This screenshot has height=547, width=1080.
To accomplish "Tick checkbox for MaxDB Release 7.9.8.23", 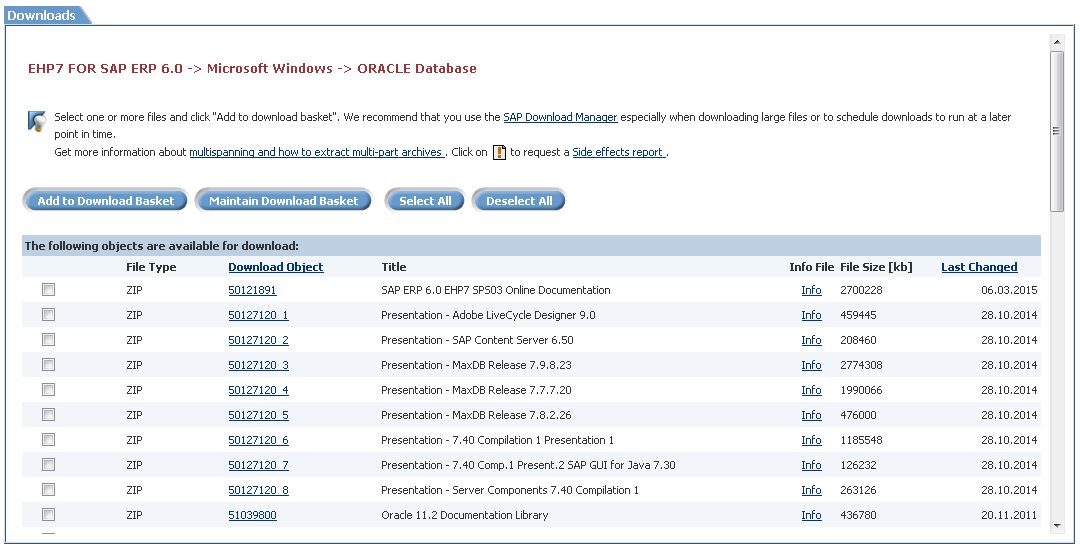I will (x=48, y=364).
